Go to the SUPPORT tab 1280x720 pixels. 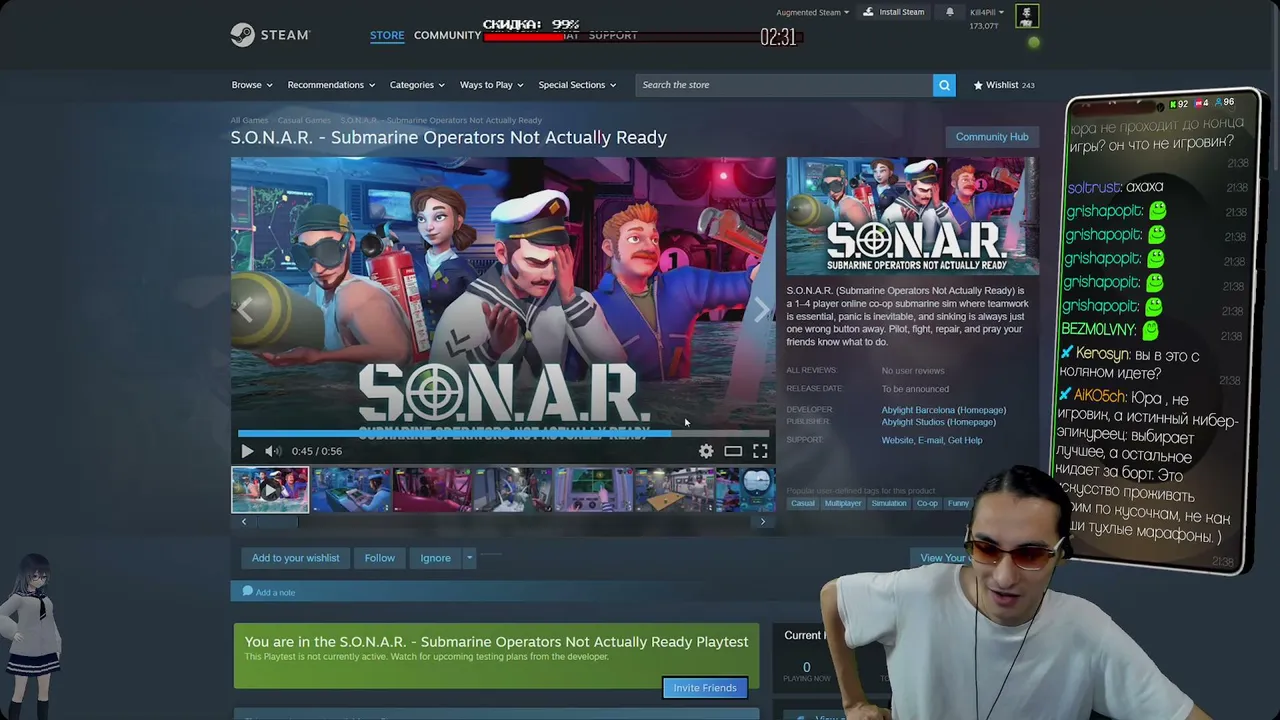pos(613,35)
